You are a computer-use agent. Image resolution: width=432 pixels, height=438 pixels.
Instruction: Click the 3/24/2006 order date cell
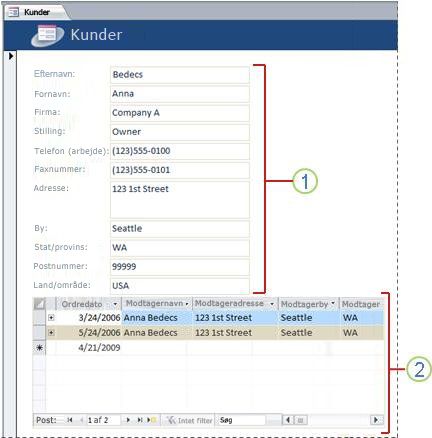(89, 318)
